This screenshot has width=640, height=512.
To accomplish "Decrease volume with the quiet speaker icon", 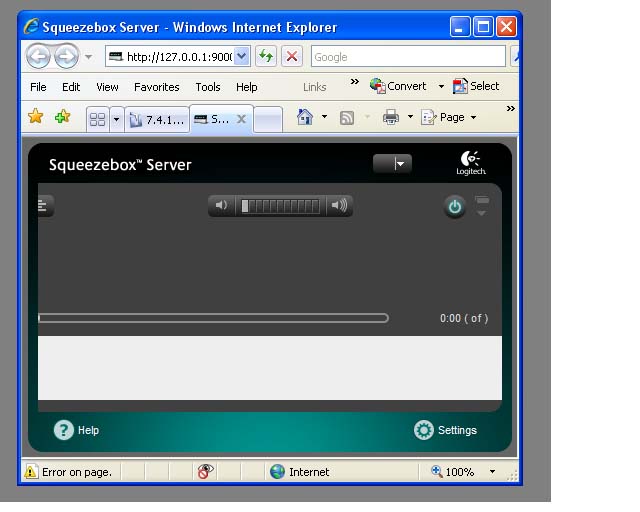I will click(222, 205).
